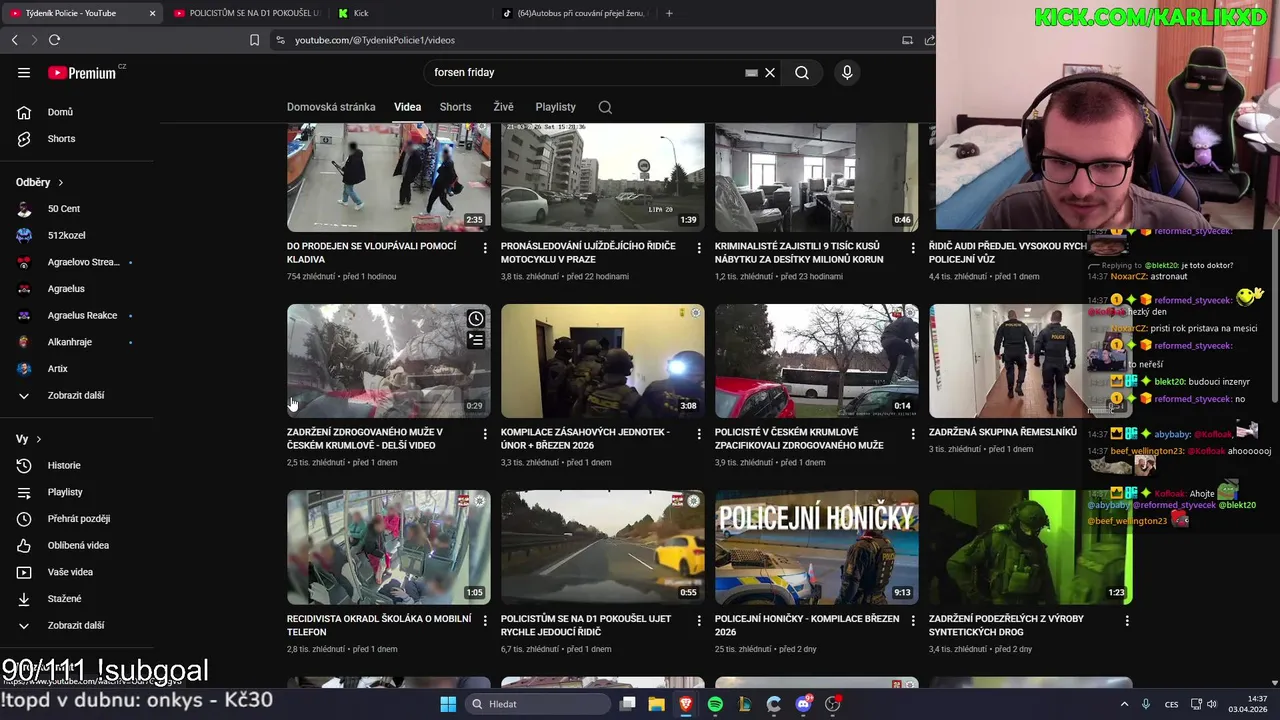
Task: Open options for Policistům se na D1 video
Action: 699,621
